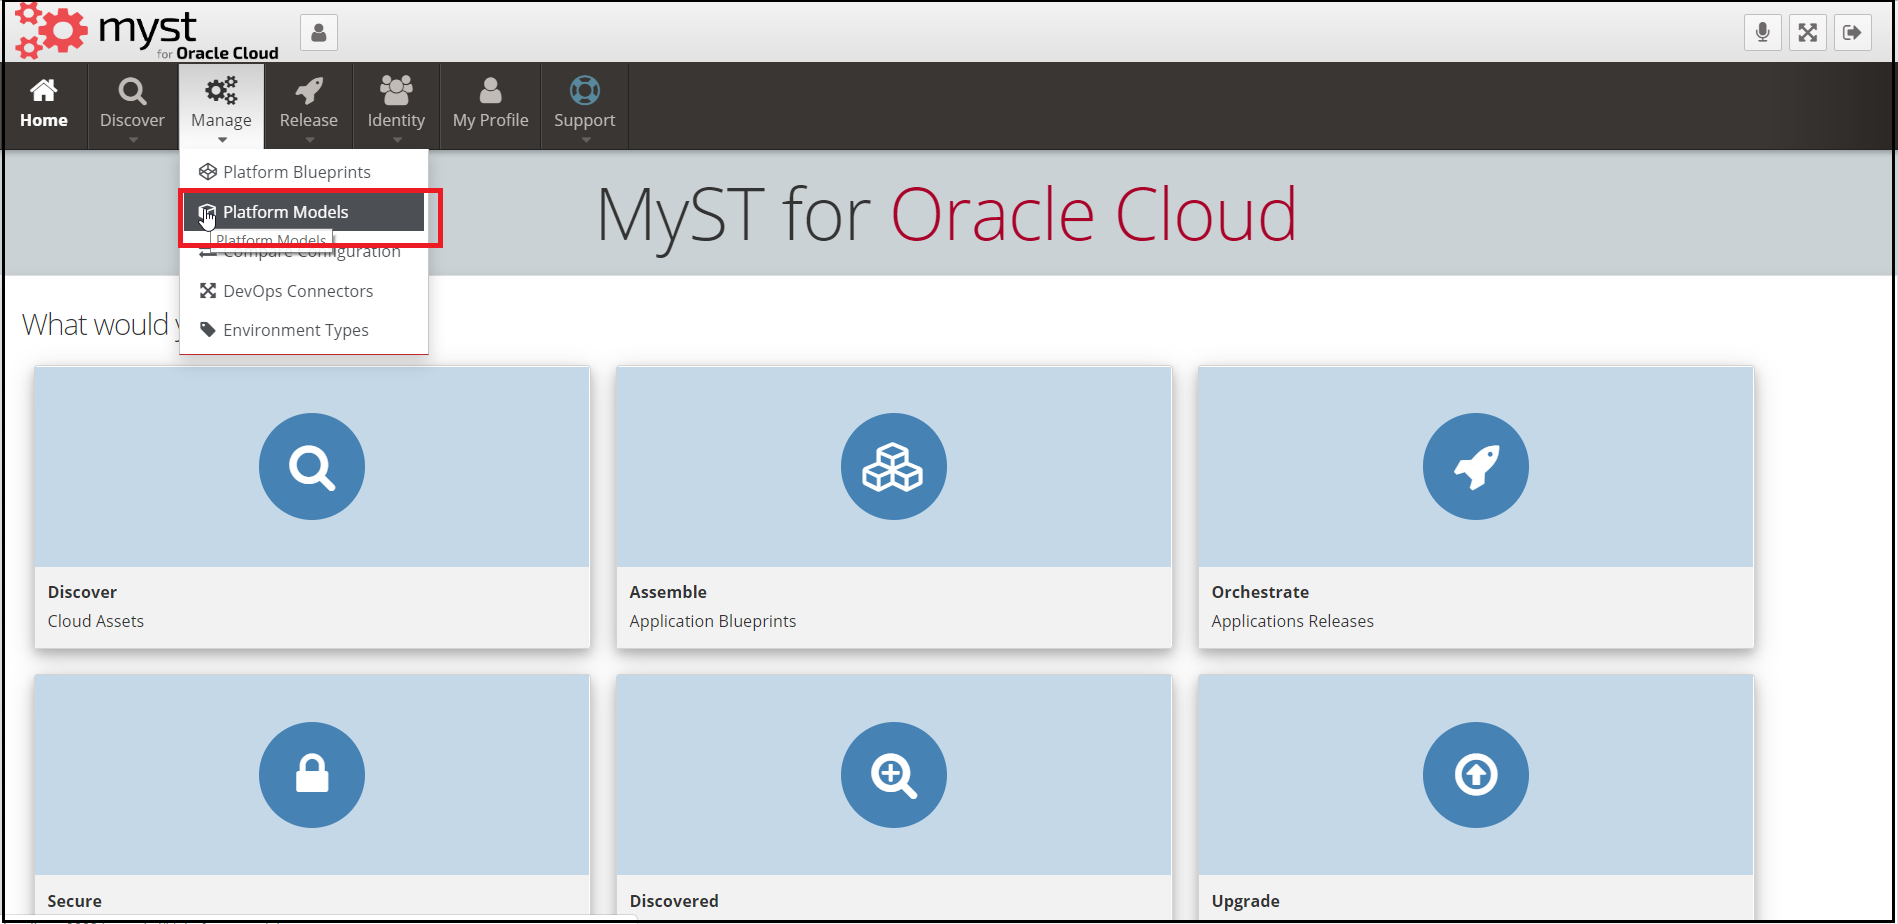Choose Platform Models menu entry
The image size is (1898, 924).
coord(285,212)
